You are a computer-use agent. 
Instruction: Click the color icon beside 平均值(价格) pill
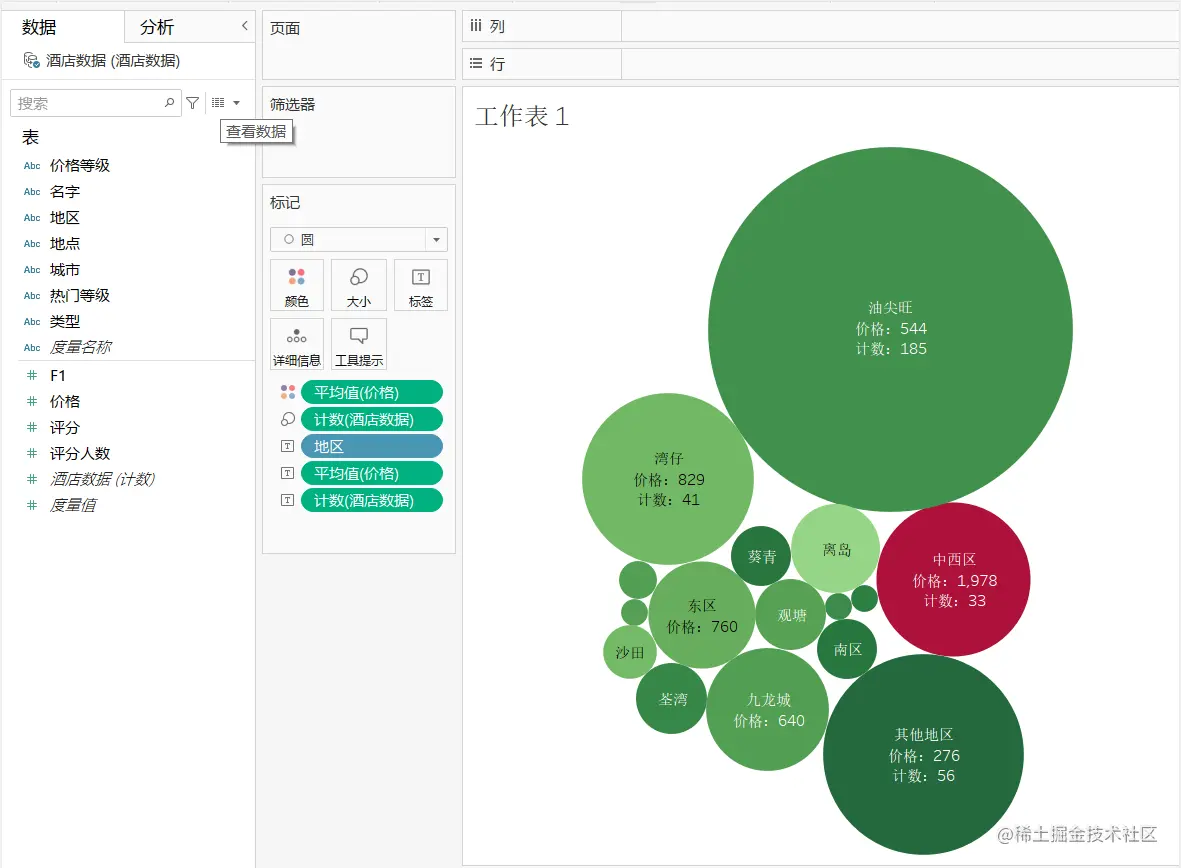coord(288,392)
